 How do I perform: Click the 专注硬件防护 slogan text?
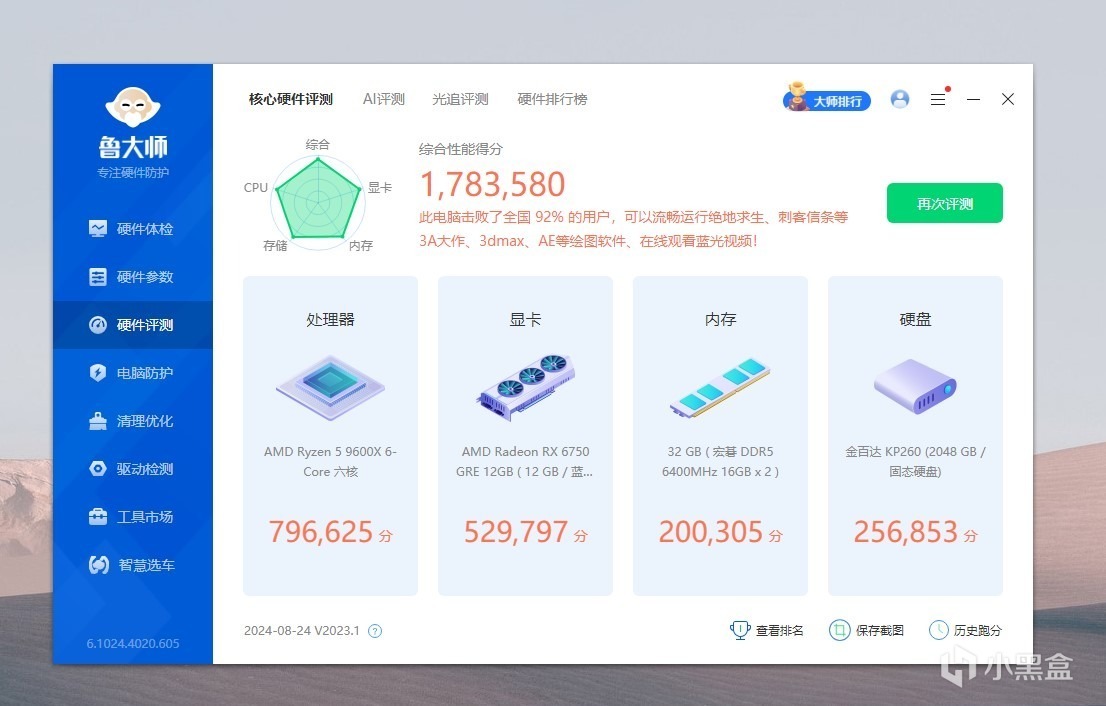[133, 173]
